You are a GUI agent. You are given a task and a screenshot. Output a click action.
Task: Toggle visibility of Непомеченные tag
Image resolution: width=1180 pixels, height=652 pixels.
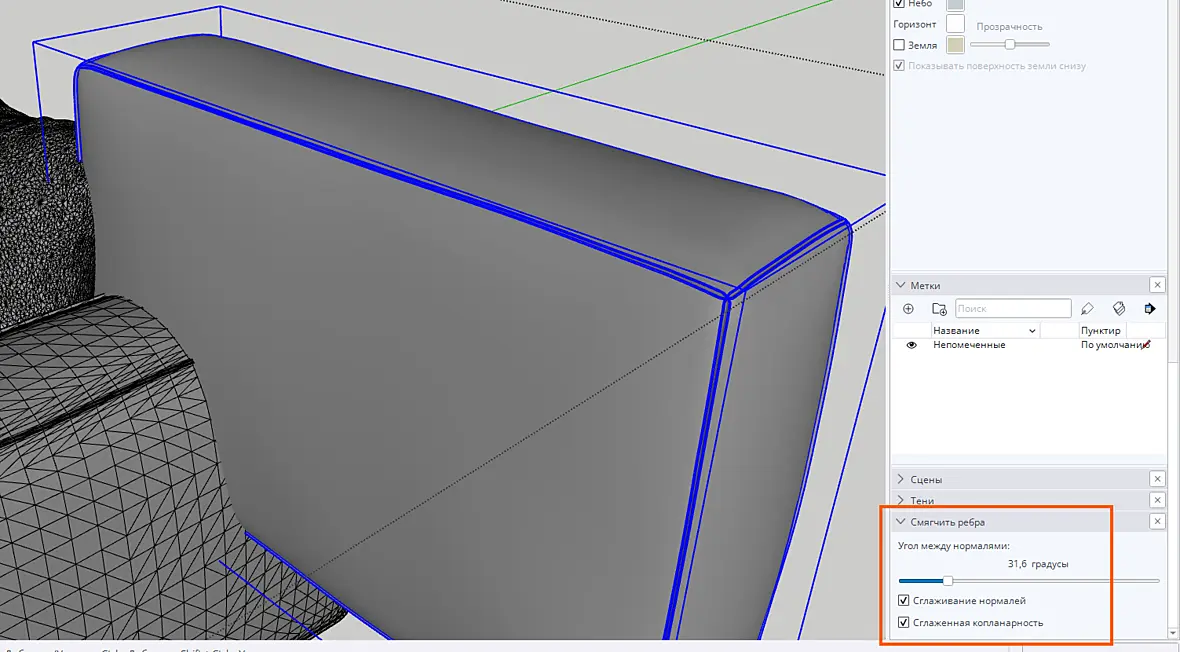(x=911, y=345)
